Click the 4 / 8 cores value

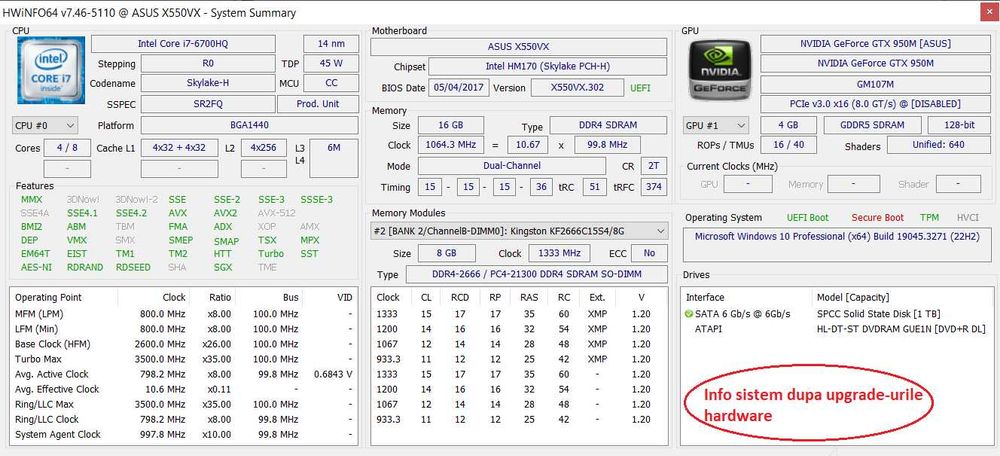(x=67, y=148)
